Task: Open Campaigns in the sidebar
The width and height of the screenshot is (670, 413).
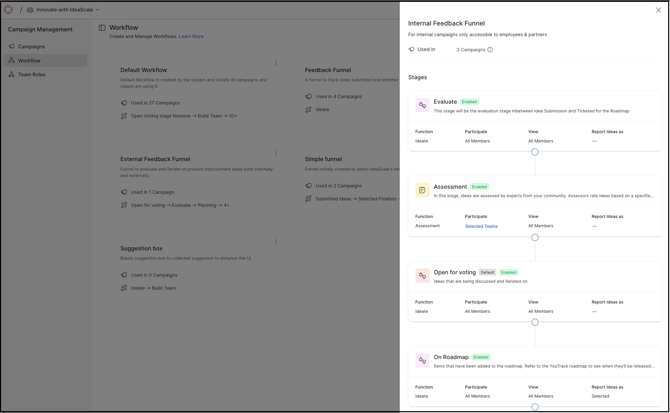Action: click(x=31, y=46)
